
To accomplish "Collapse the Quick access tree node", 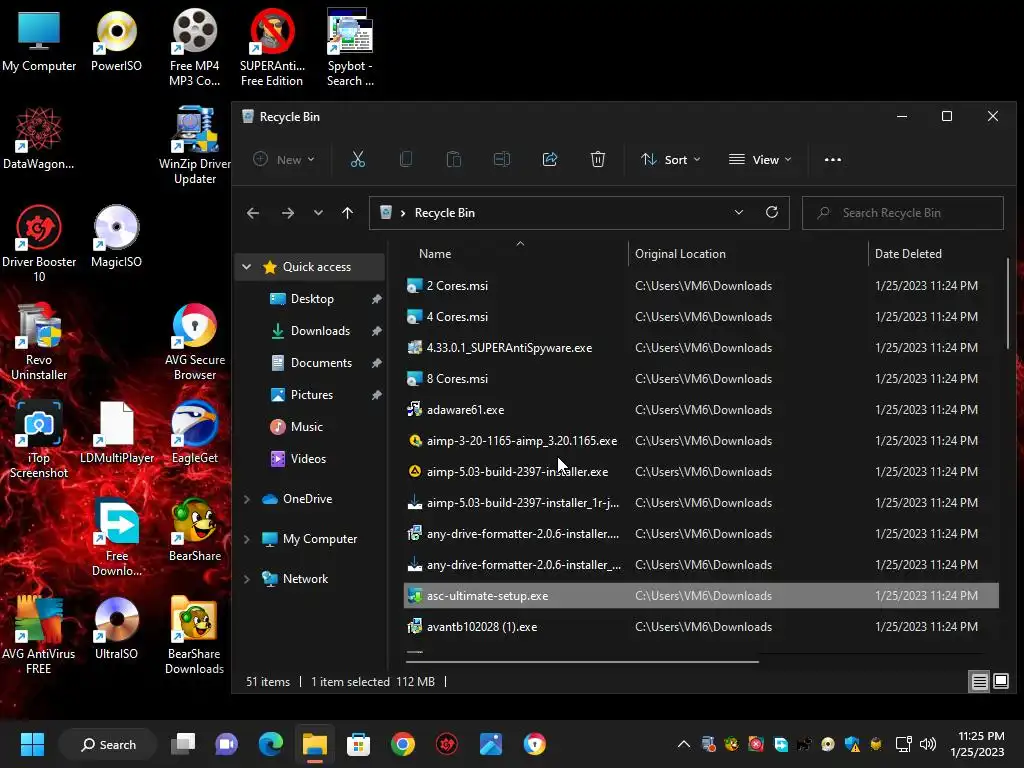I will pyautogui.click(x=246, y=266).
